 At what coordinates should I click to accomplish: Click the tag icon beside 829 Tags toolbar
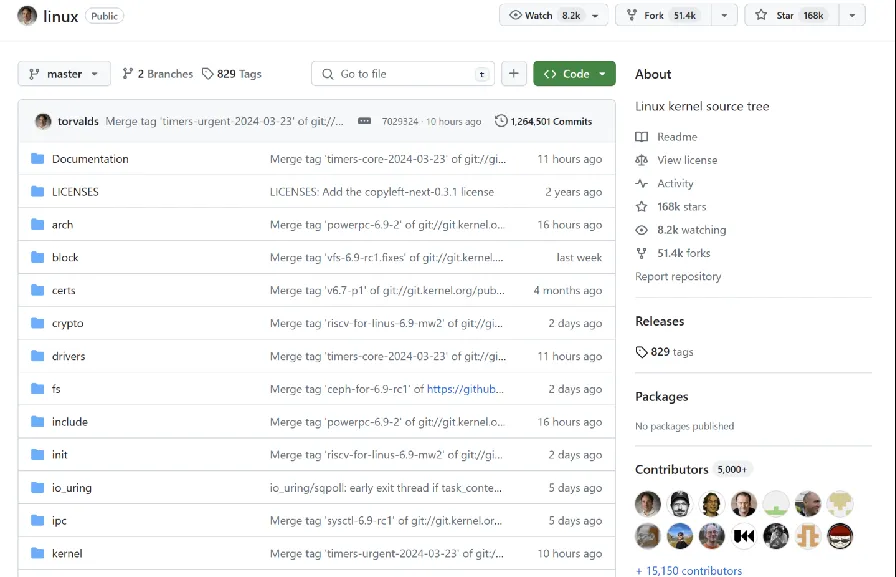click(207, 74)
